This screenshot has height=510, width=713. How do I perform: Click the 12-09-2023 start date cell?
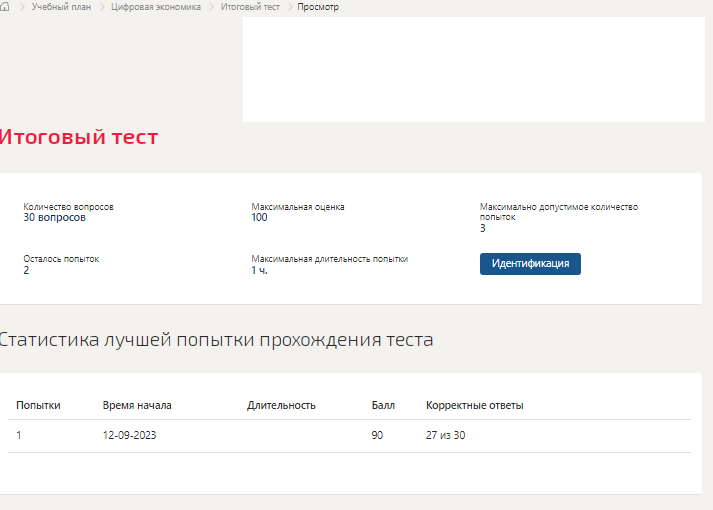coord(130,435)
